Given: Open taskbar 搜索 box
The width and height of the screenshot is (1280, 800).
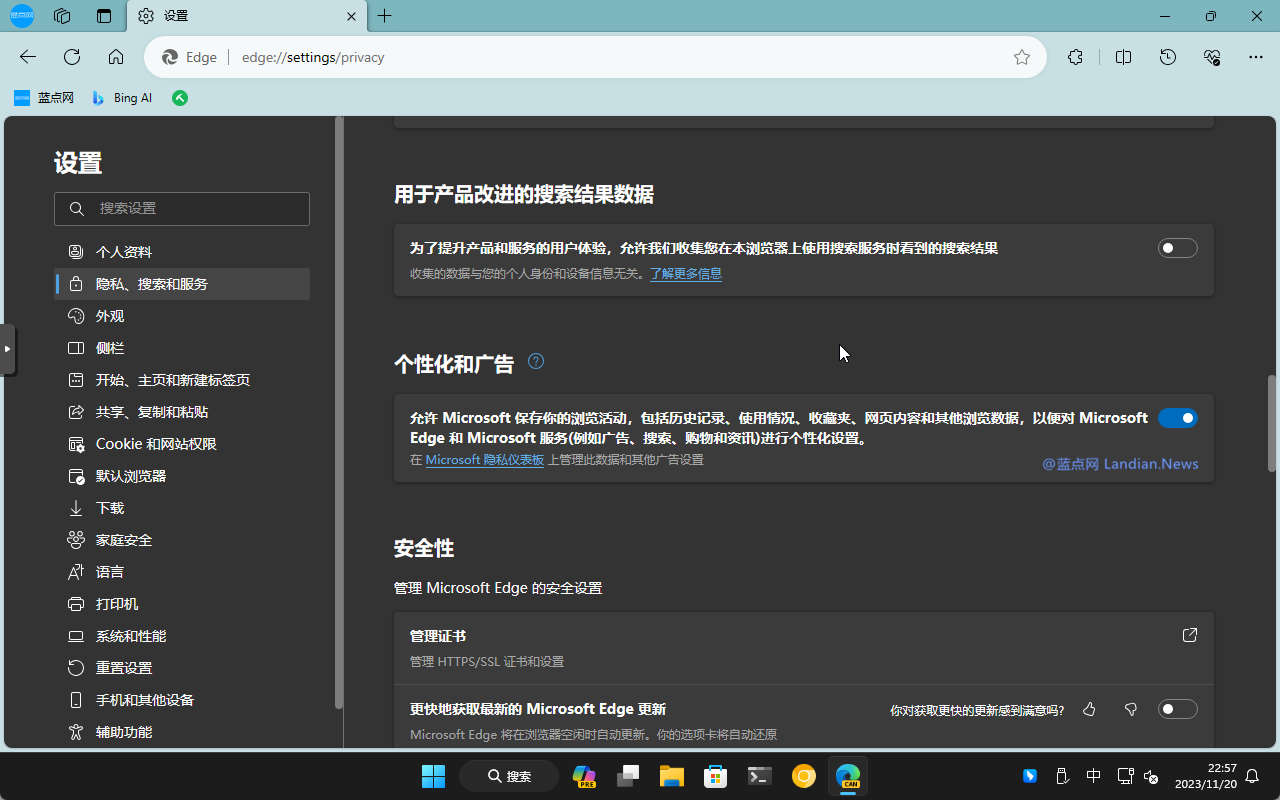Looking at the screenshot, I should click(x=509, y=776).
